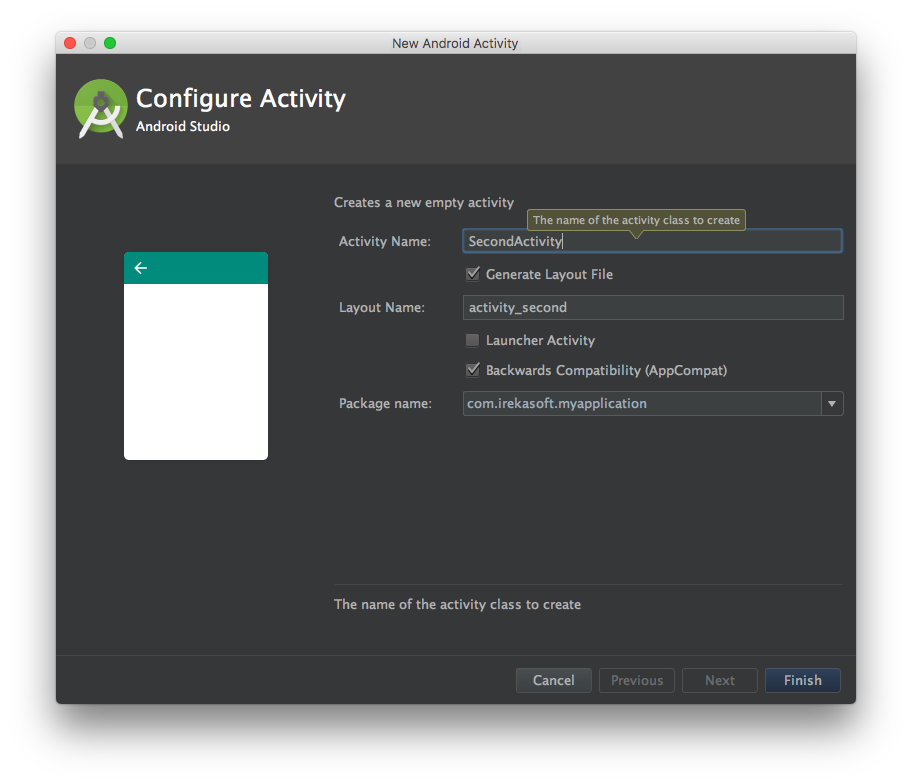
Task: Maximize the dialog with the green button
Action: [x=110, y=43]
